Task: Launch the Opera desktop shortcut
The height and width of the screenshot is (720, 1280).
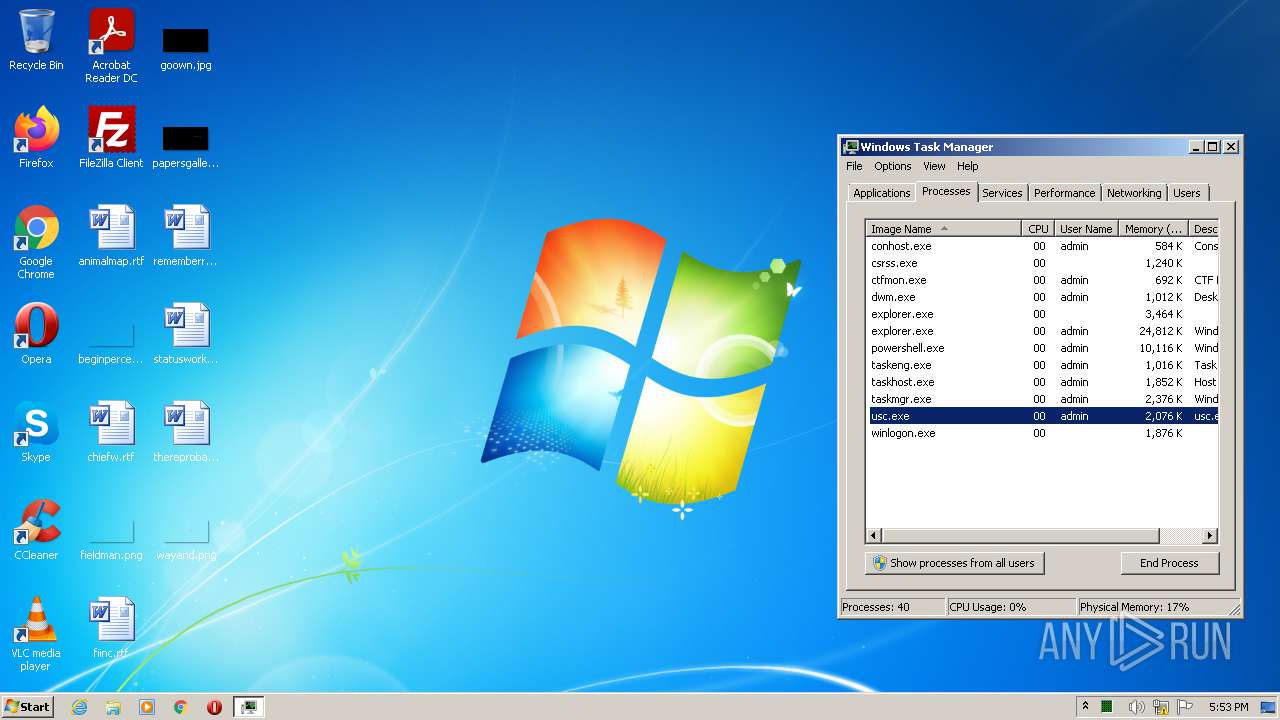Action: (36, 334)
